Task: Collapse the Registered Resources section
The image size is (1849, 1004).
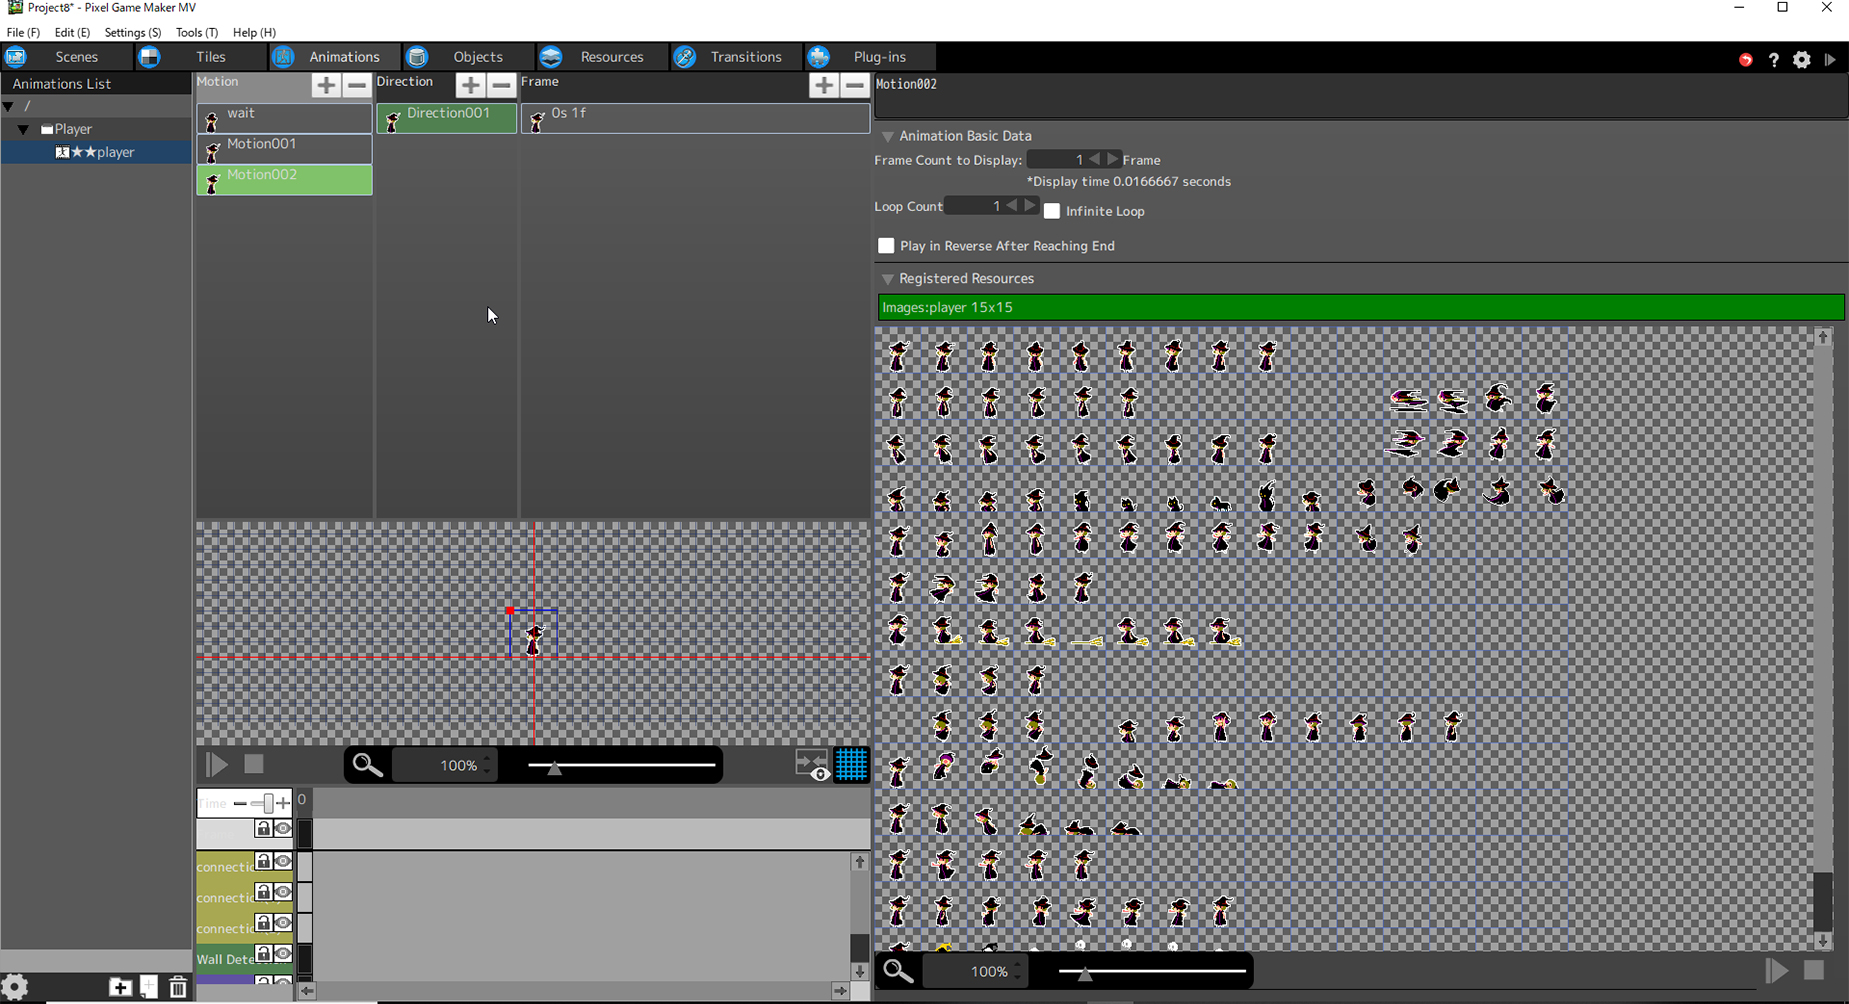Action: click(x=887, y=279)
